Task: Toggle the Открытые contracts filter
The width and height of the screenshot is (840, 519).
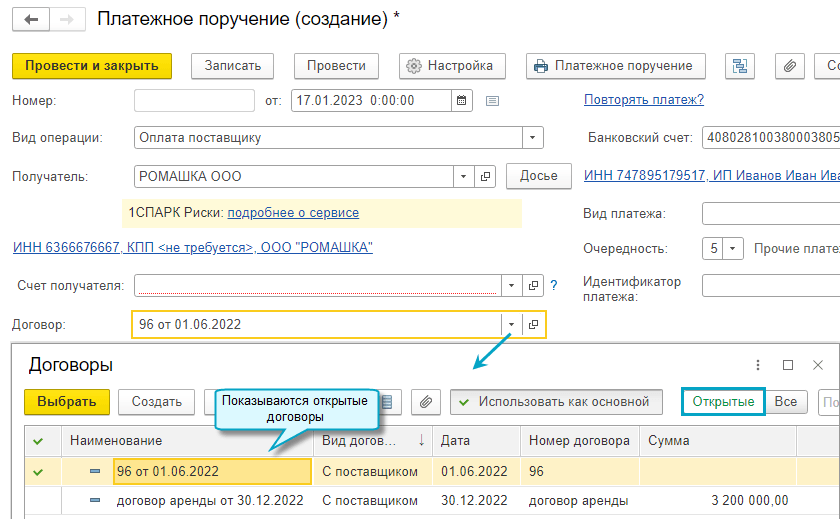Action: [723, 402]
